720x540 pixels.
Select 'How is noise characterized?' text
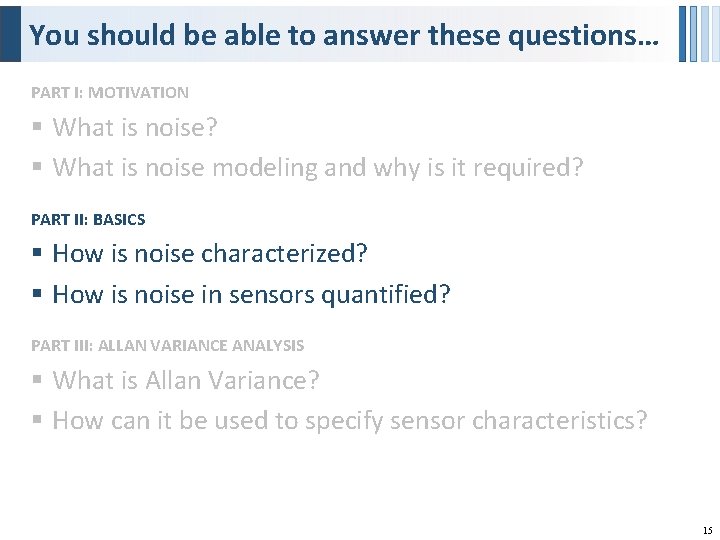[210, 254]
